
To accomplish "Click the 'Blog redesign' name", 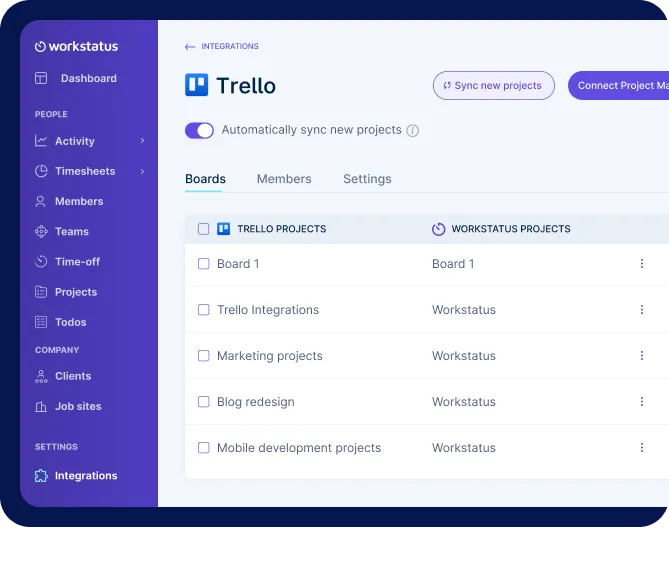I will pos(256,402).
